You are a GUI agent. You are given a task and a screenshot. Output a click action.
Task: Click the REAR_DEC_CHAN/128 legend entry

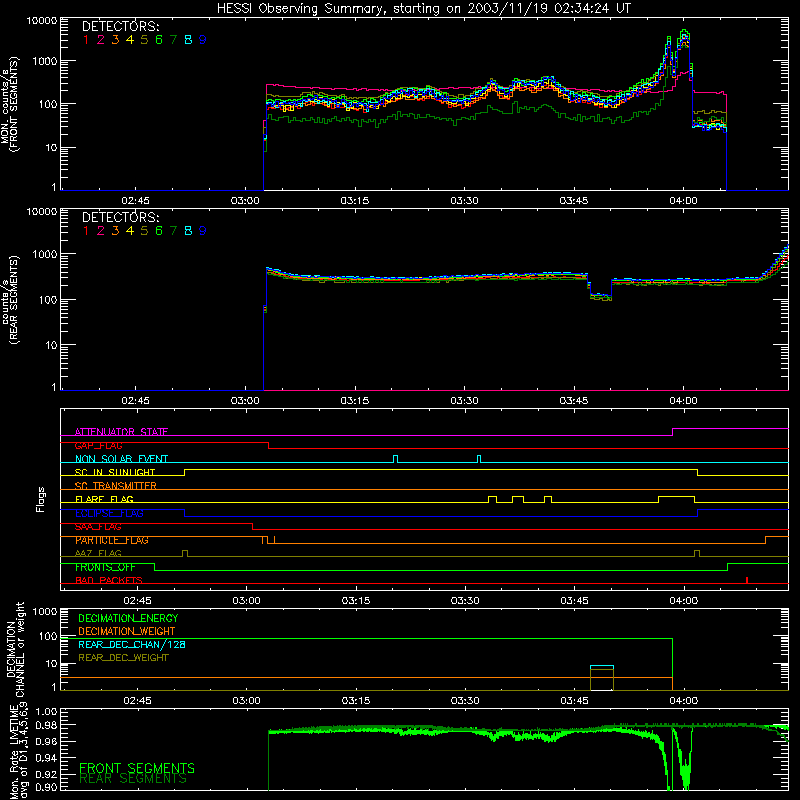132,645
